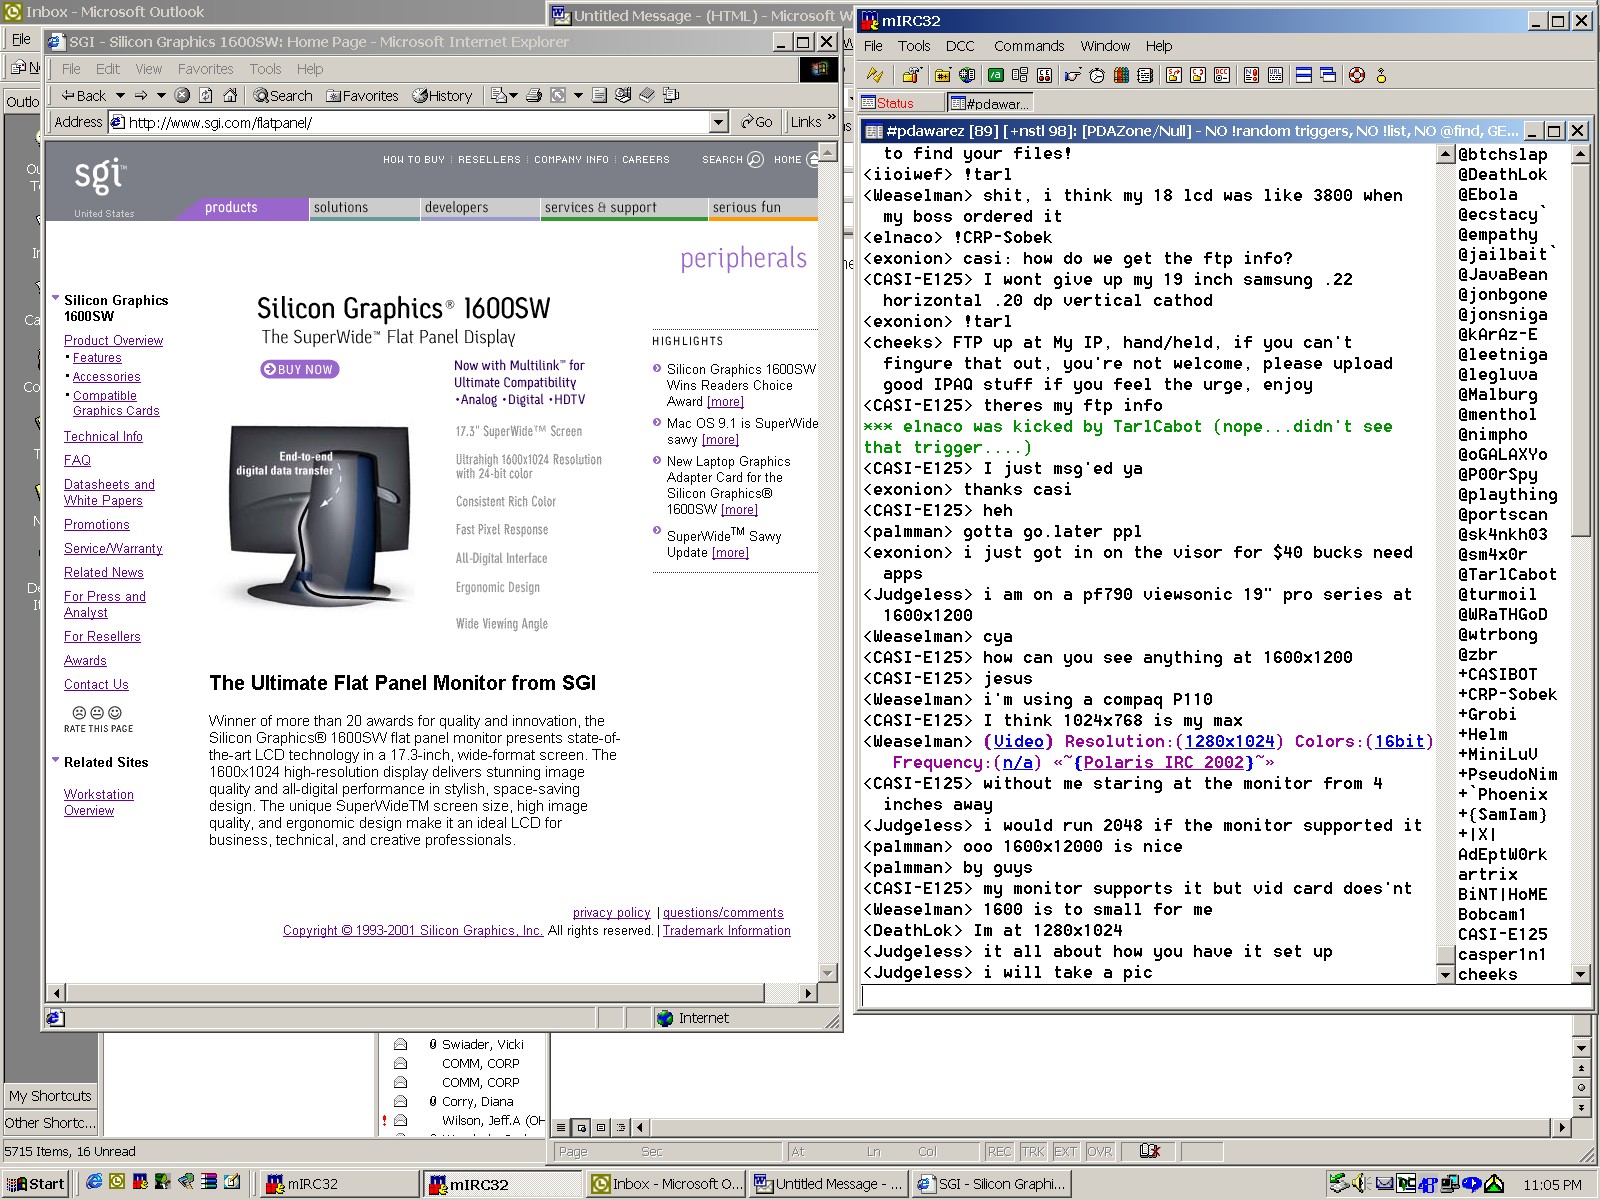
Task: Click the IE Home icon
Action: (x=230, y=95)
